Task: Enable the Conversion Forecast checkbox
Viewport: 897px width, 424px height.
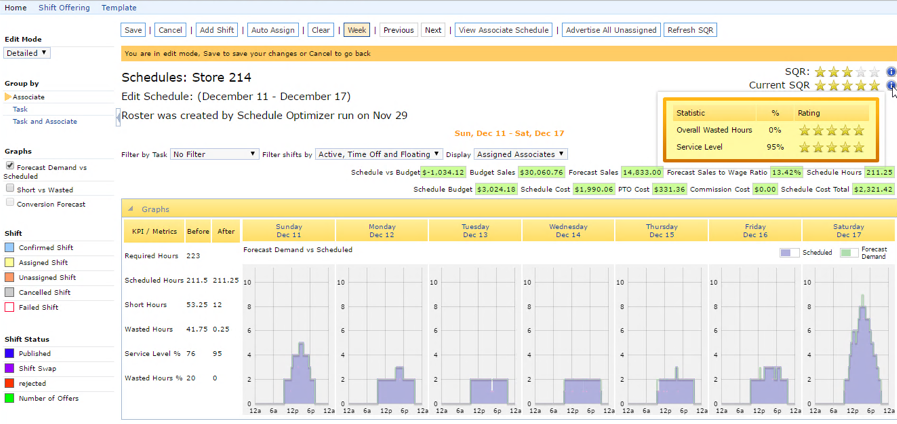Action: point(9,203)
